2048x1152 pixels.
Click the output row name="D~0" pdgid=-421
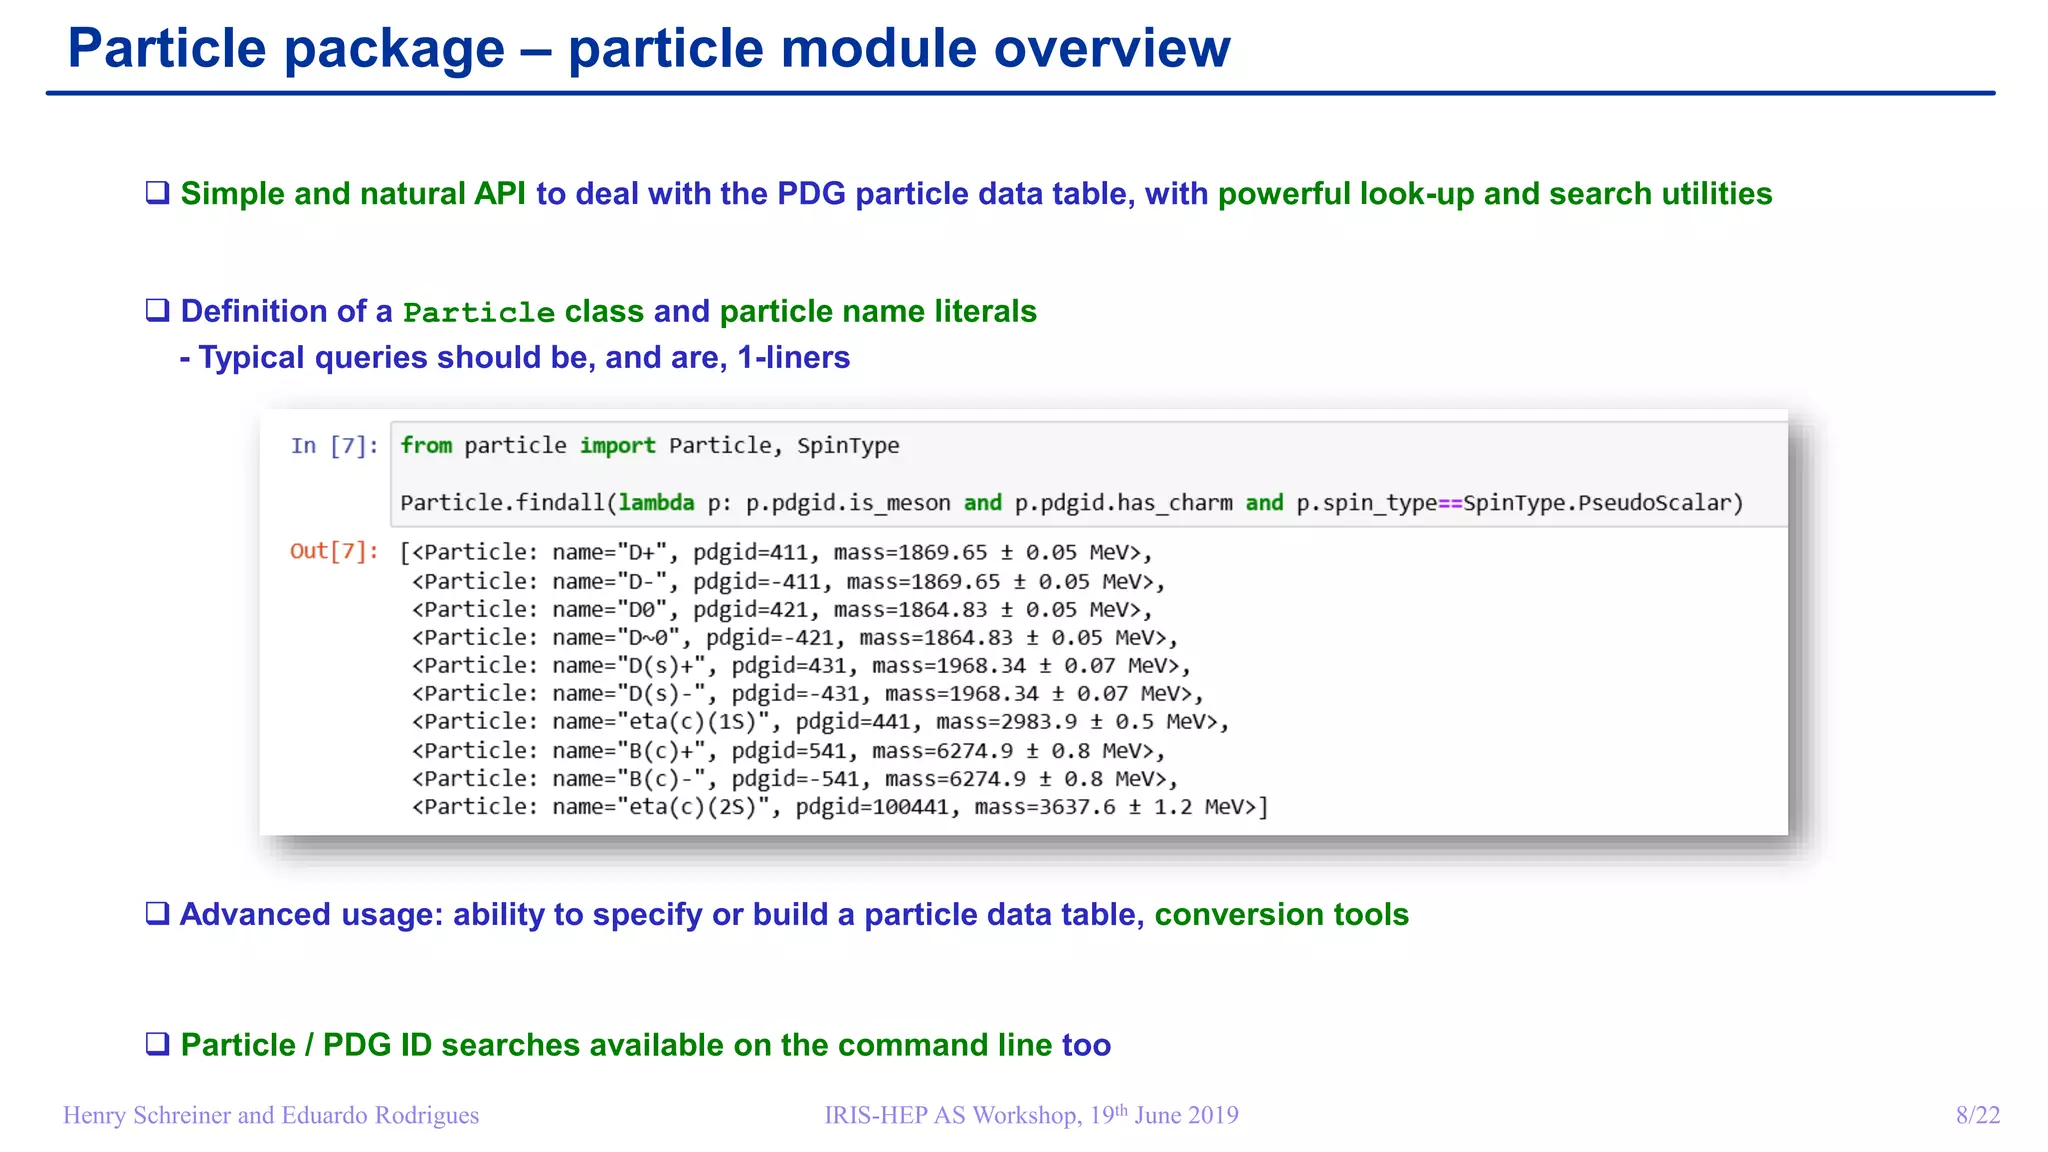point(795,638)
